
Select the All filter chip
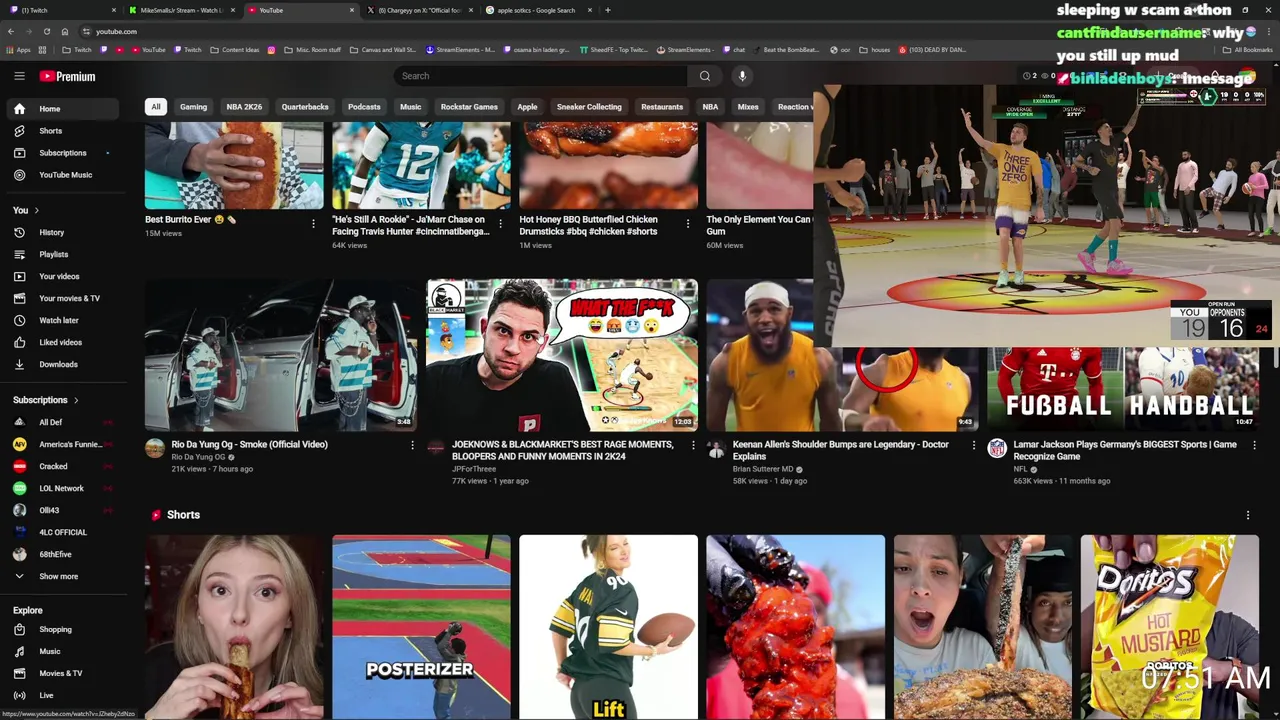pyautogui.click(x=155, y=107)
